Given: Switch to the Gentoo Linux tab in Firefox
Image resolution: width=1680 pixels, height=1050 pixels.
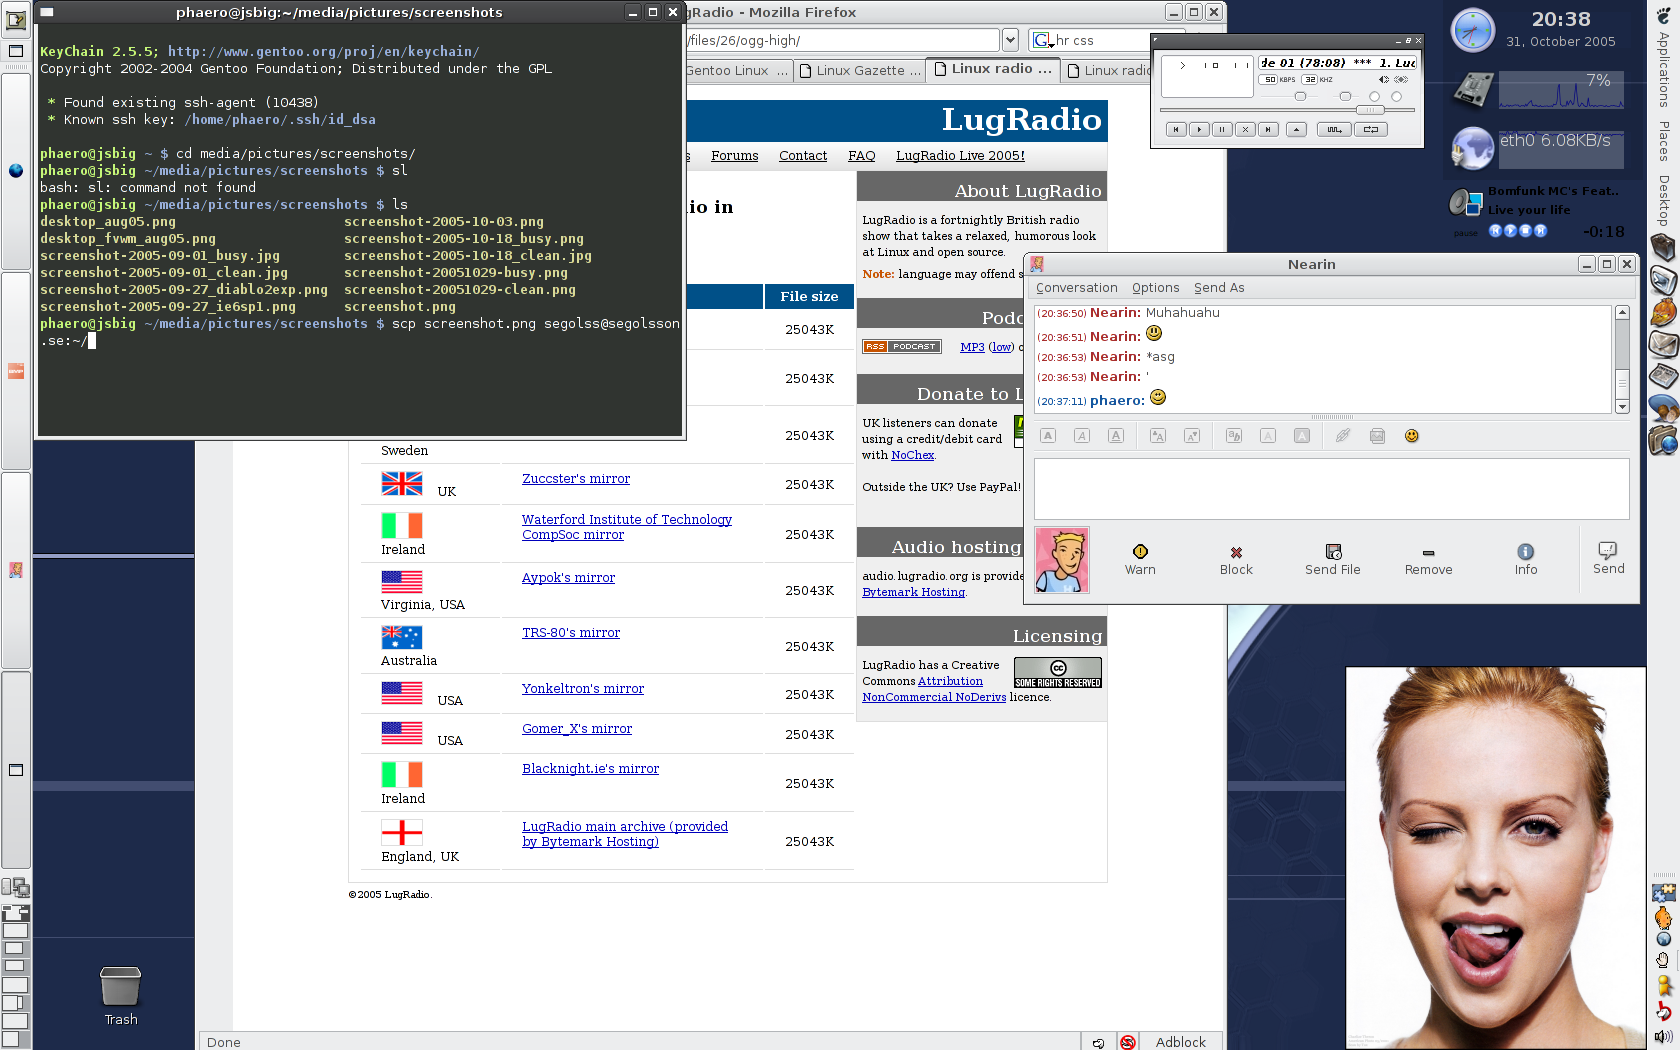Looking at the screenshot, I should click(x=738, y=70).
